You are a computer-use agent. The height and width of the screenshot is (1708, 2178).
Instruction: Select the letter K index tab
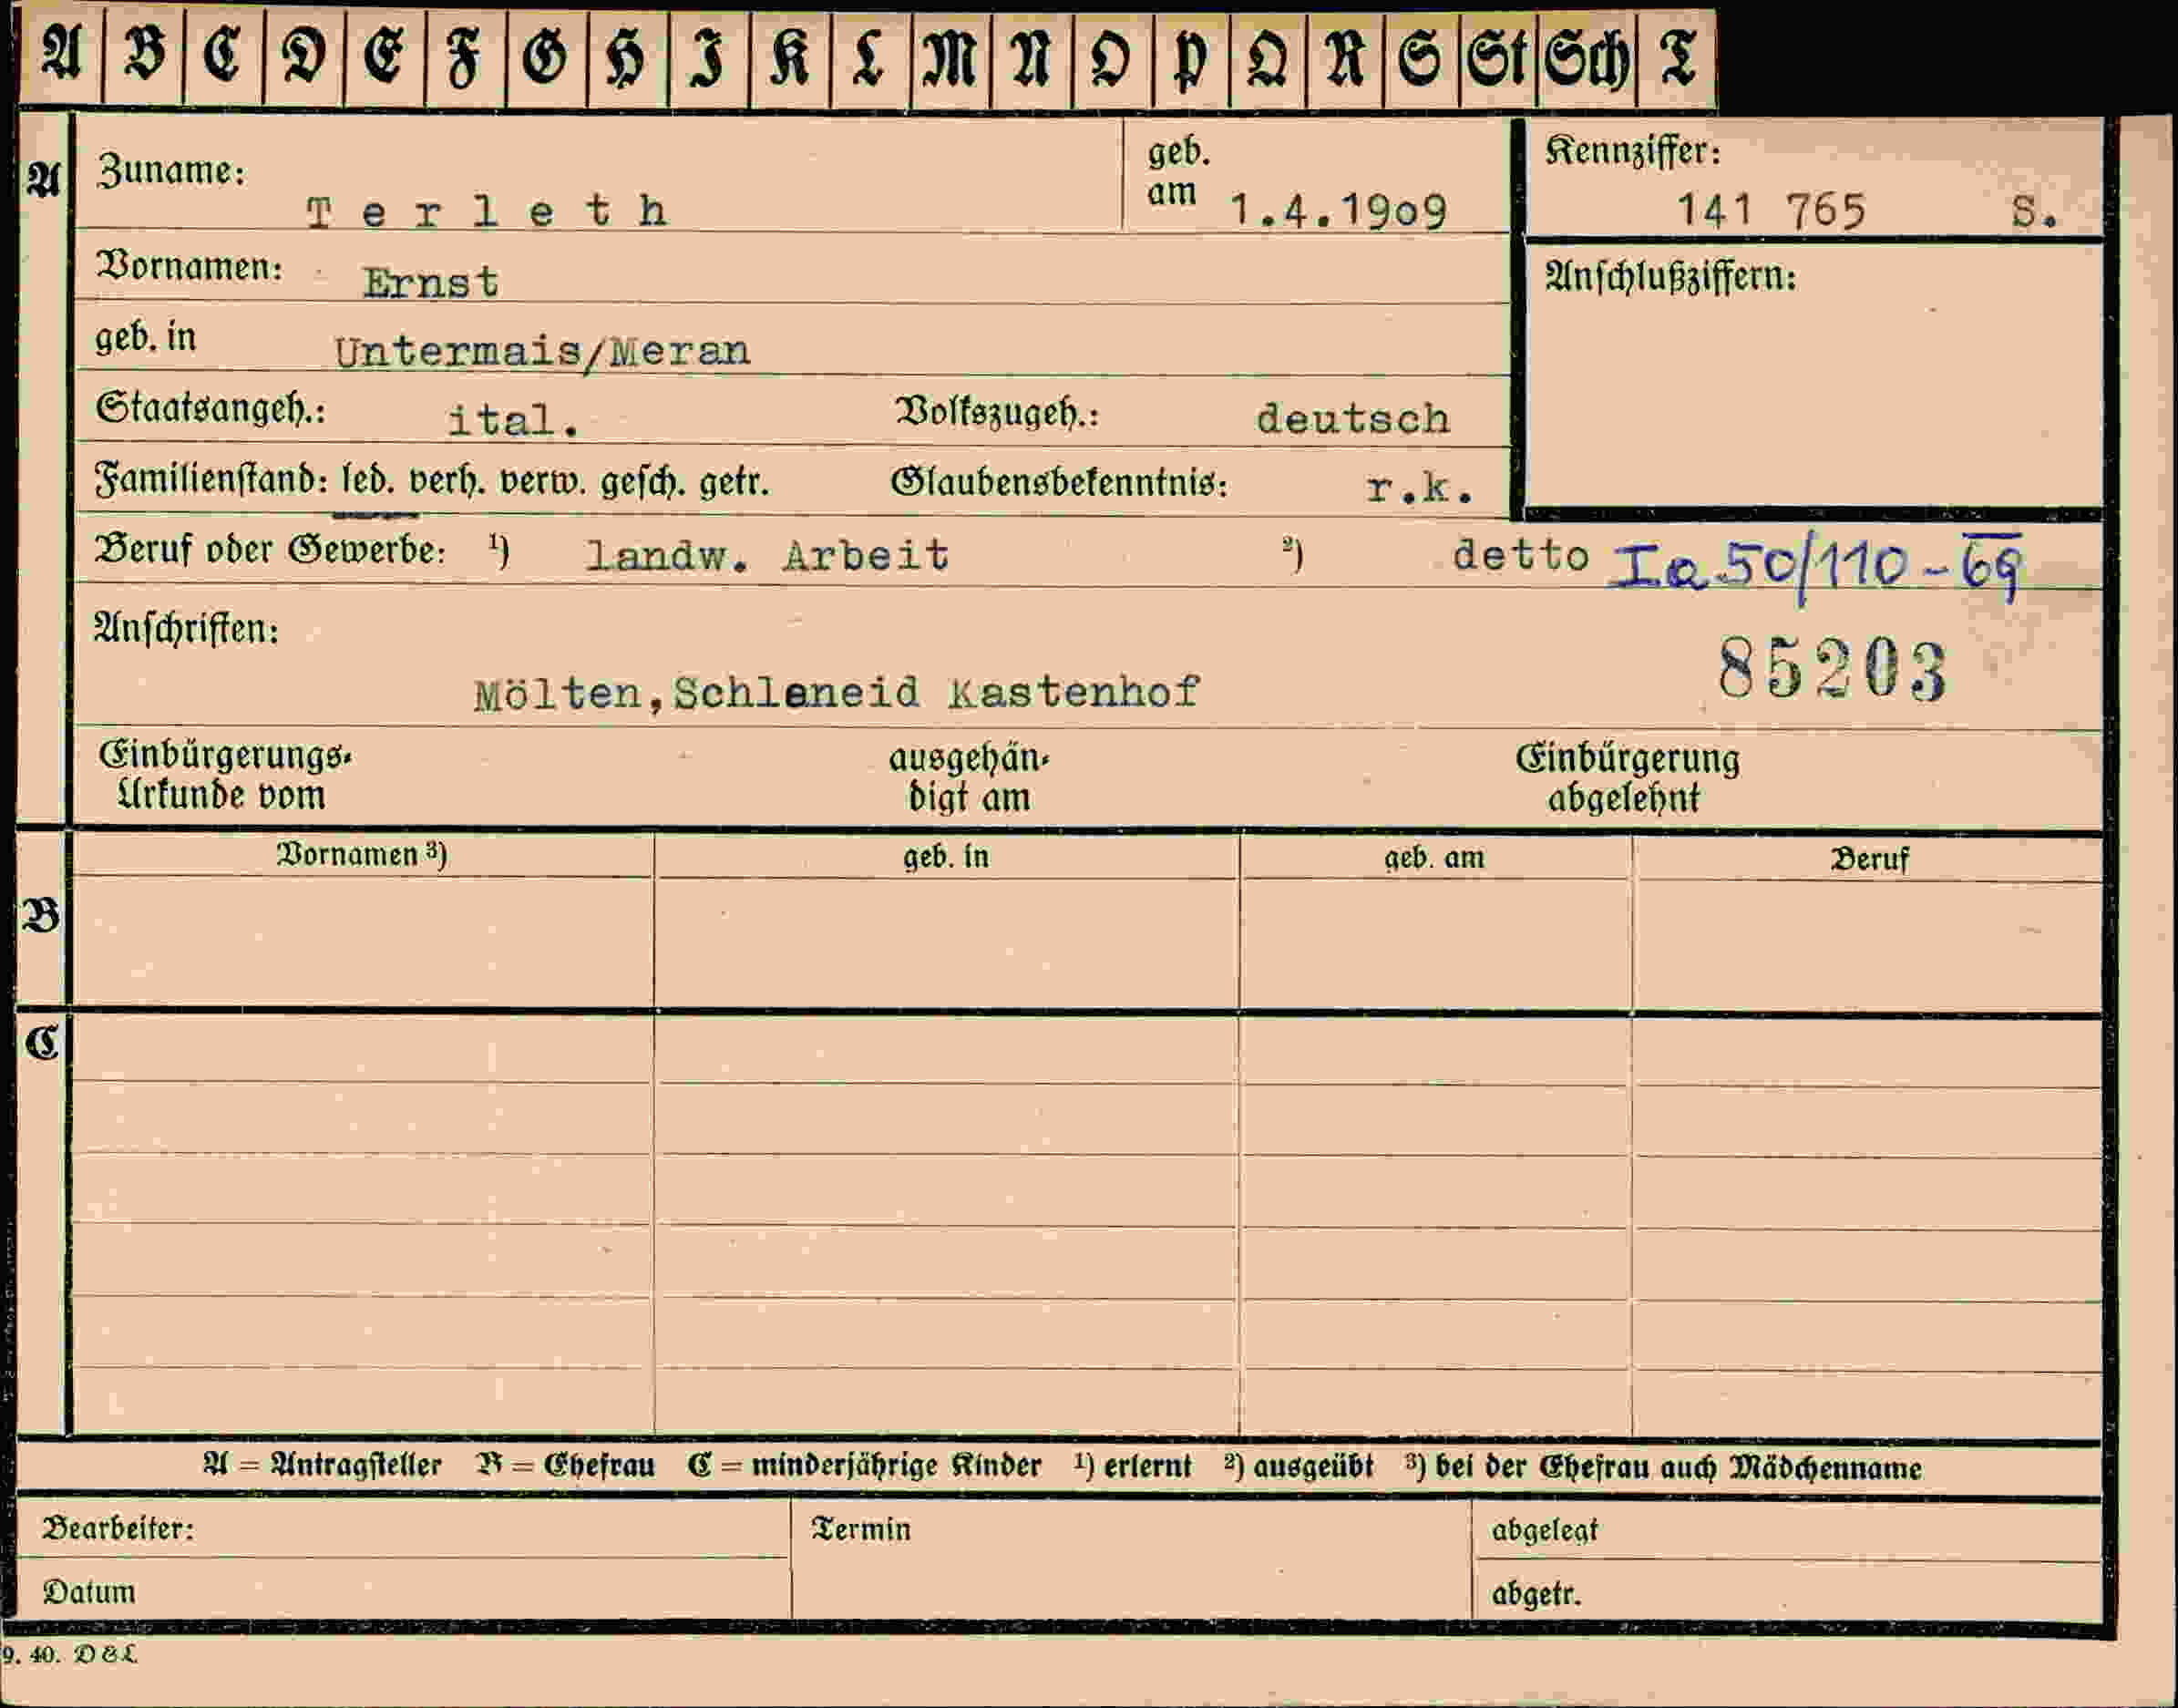(790, 57)
